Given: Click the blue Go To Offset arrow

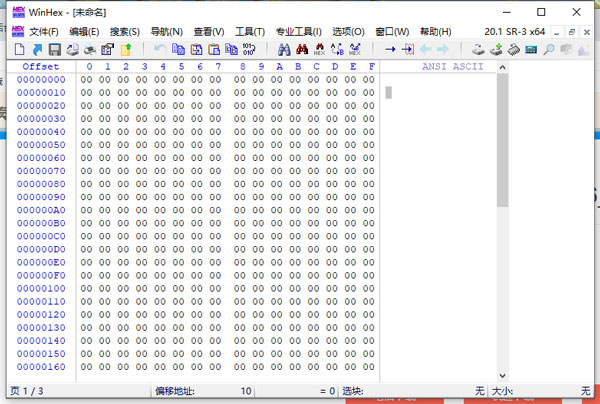Looking at the screenshot, I should pos(391,49).
